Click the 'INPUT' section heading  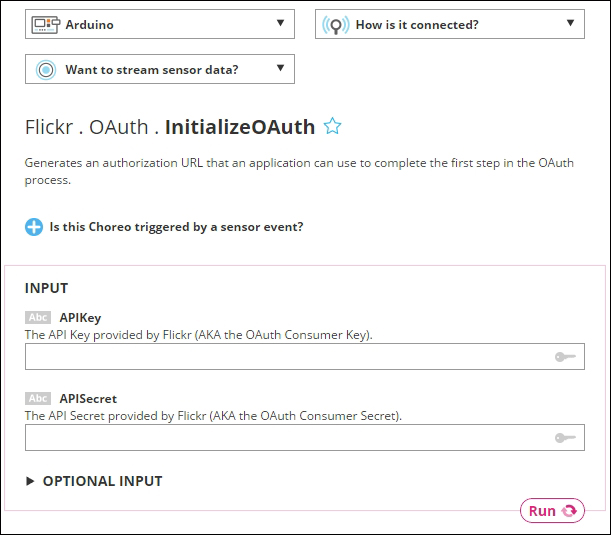tap(46, 288)
